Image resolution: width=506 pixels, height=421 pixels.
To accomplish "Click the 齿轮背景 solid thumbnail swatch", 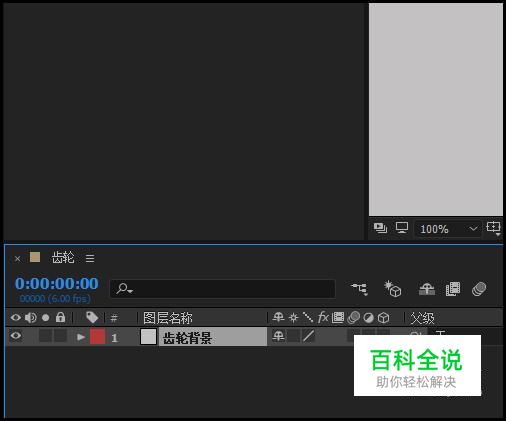I will (x=148, y=337).
